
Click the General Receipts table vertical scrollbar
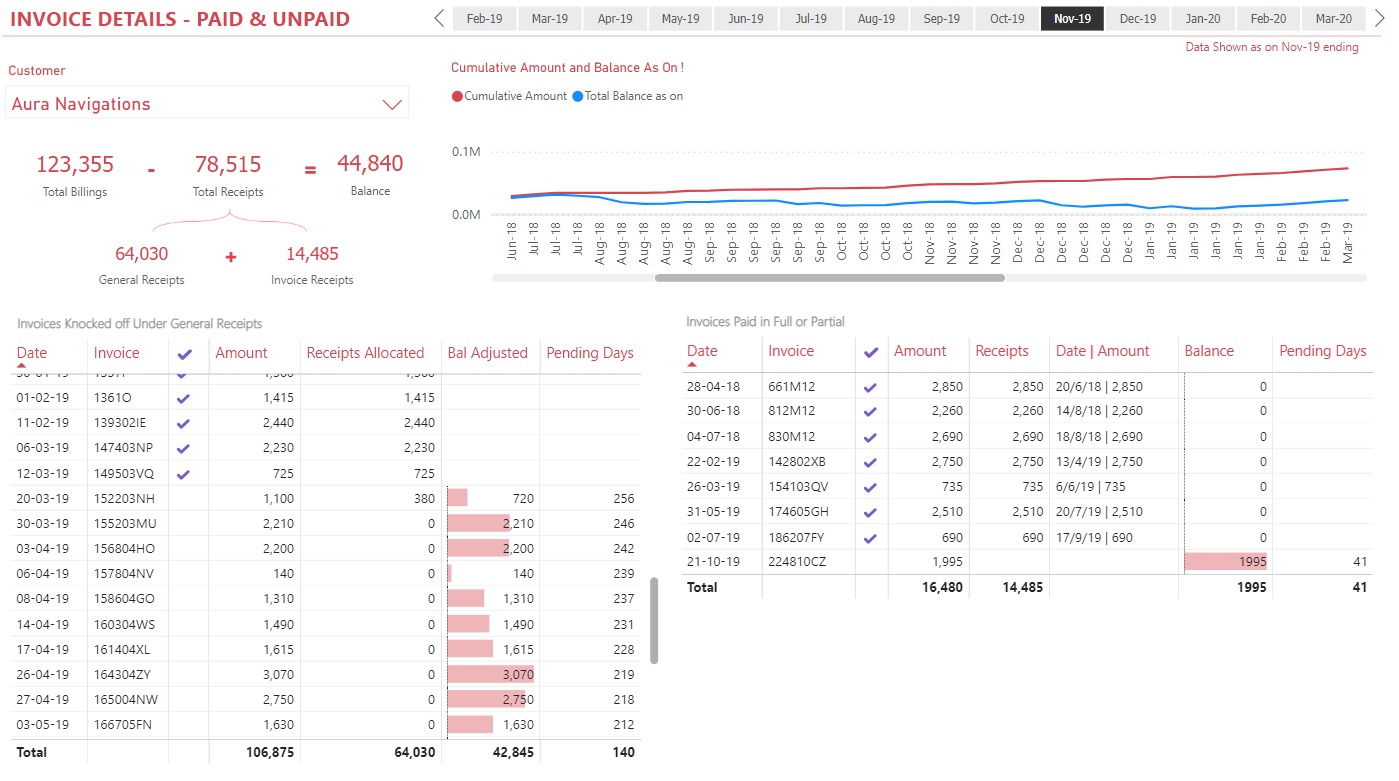(654, 620)
